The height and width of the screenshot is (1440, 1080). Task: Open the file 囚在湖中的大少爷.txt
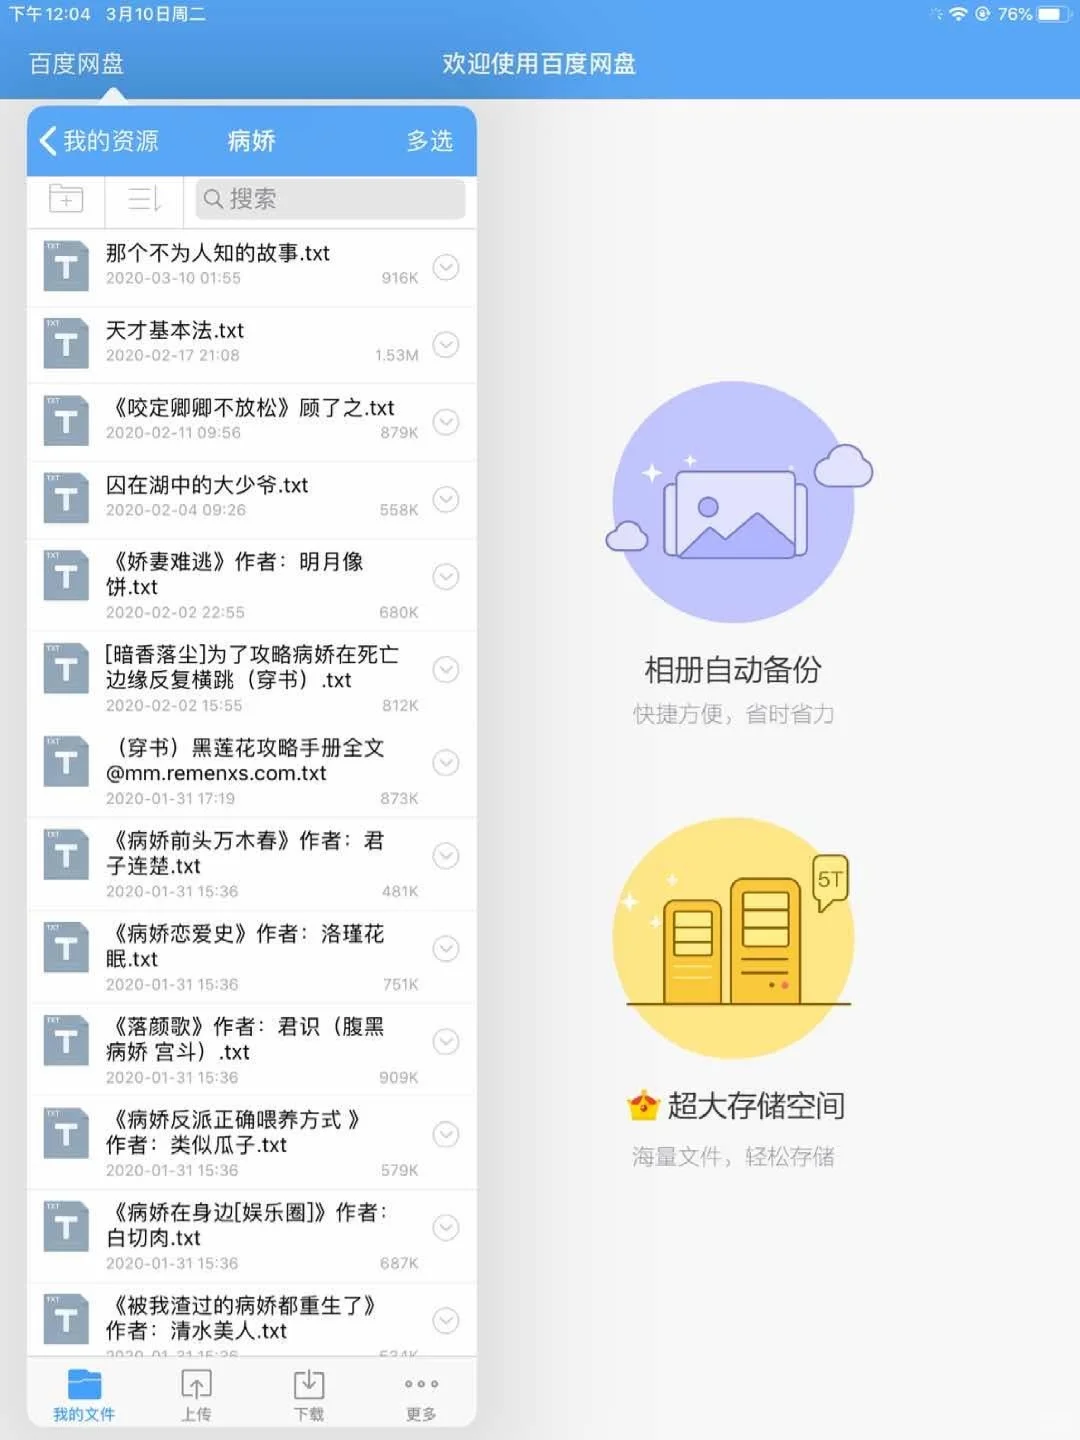tap(252, 500)
